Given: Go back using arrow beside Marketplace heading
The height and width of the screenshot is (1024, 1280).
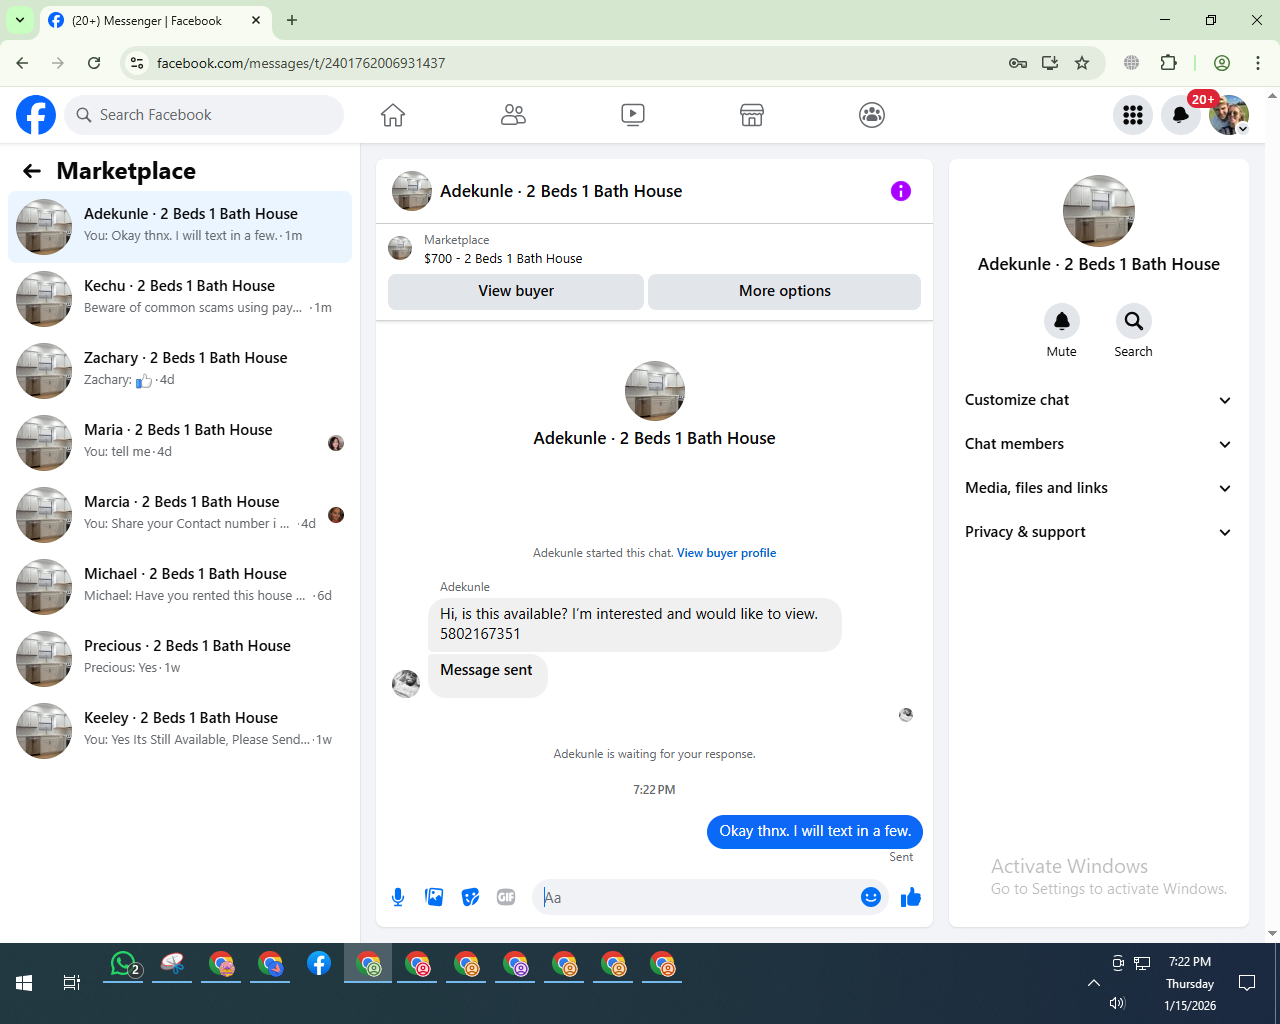Looking at the screenshot, I should (32, 171).
